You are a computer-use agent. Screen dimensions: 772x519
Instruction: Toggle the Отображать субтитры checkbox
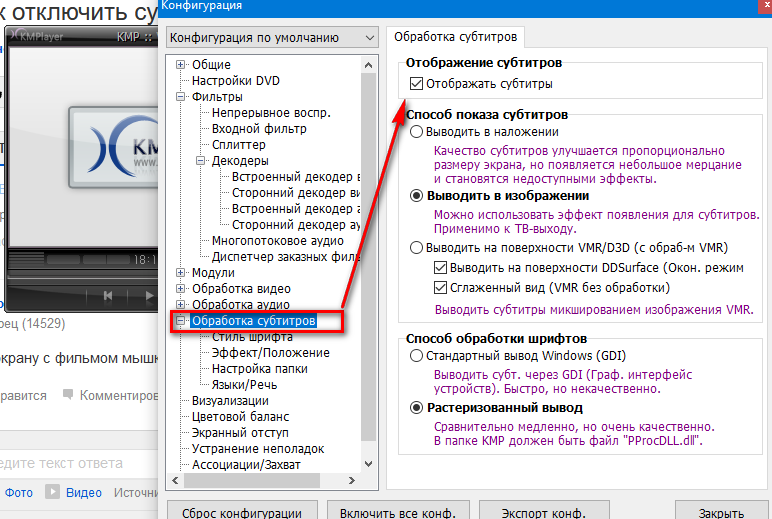pos(416,84)
